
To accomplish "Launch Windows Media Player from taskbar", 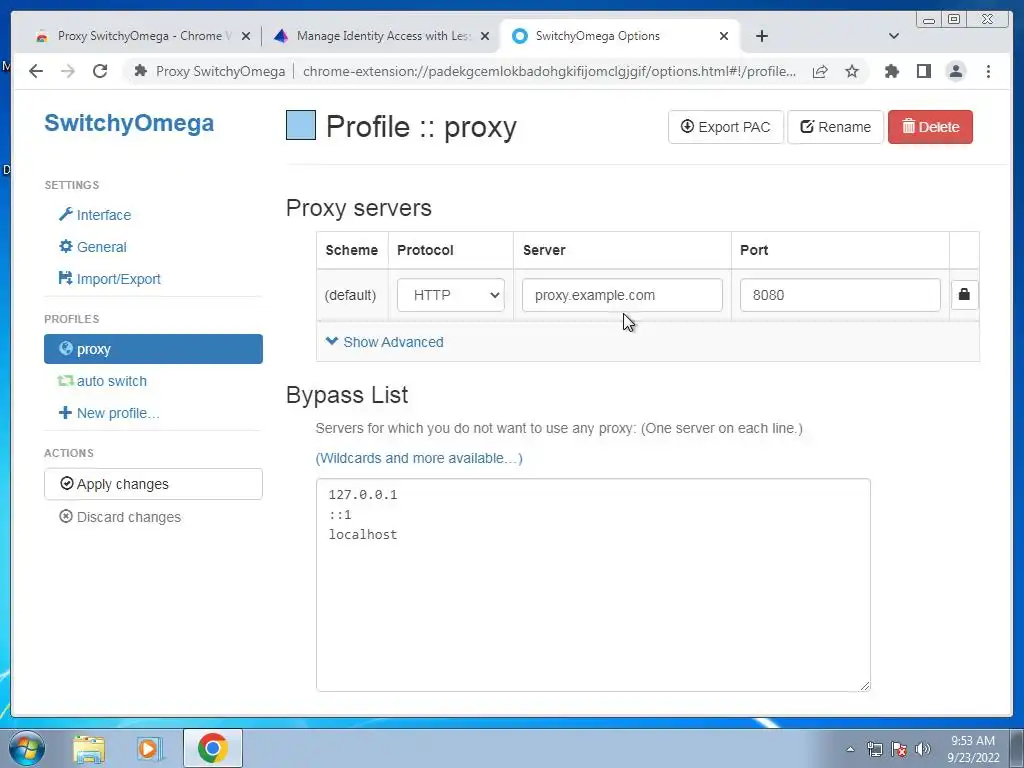I will pyautogui.click(x=149, y=748).
